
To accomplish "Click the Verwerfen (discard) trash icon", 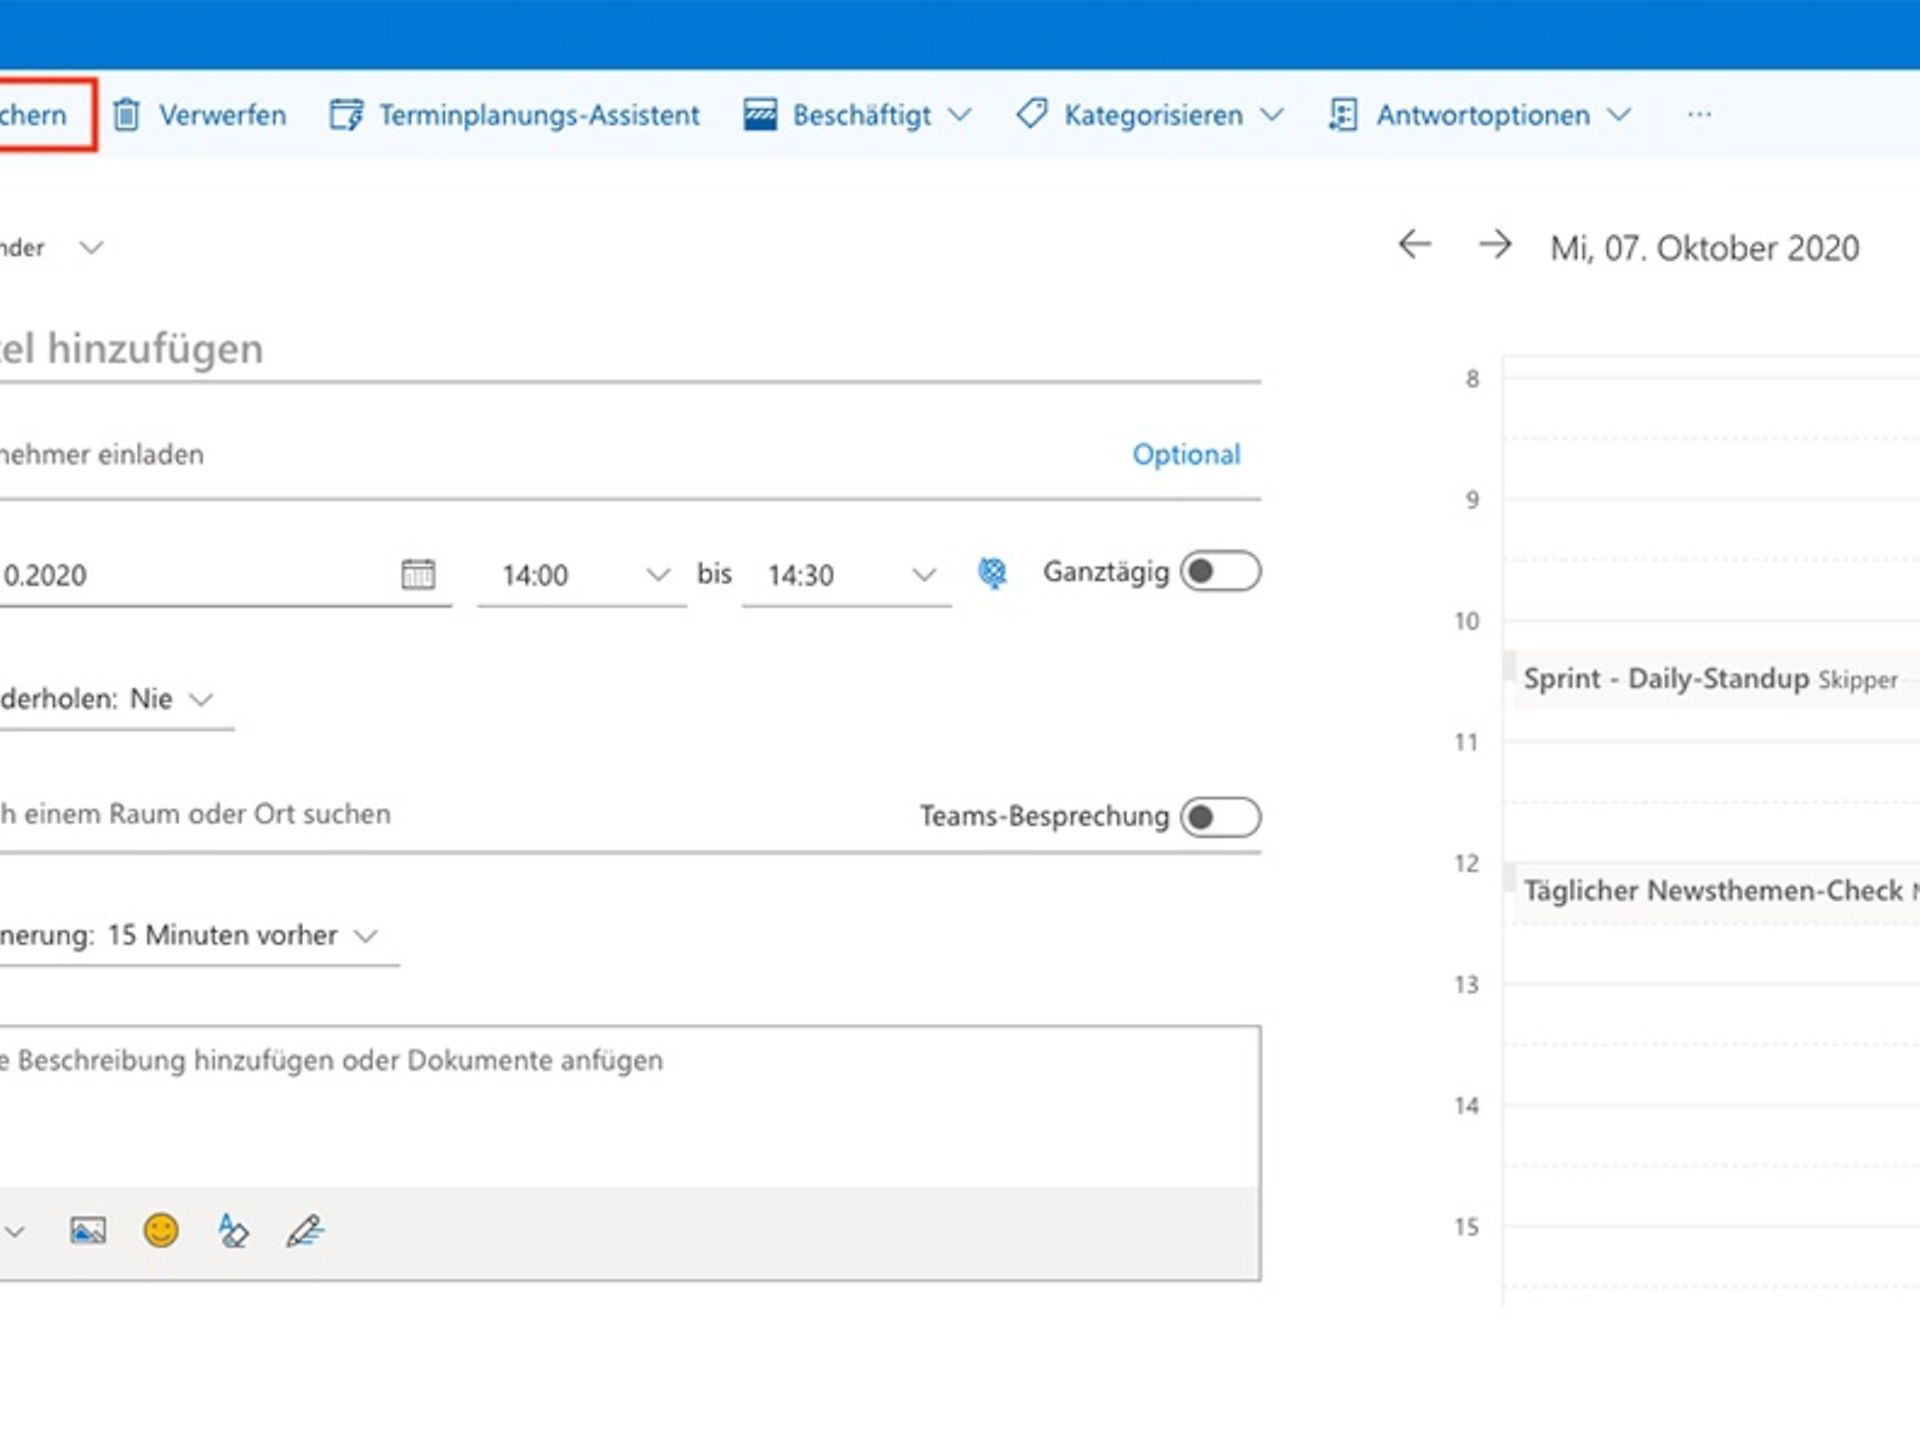I will pyautogui.click(x=126, y=114).
